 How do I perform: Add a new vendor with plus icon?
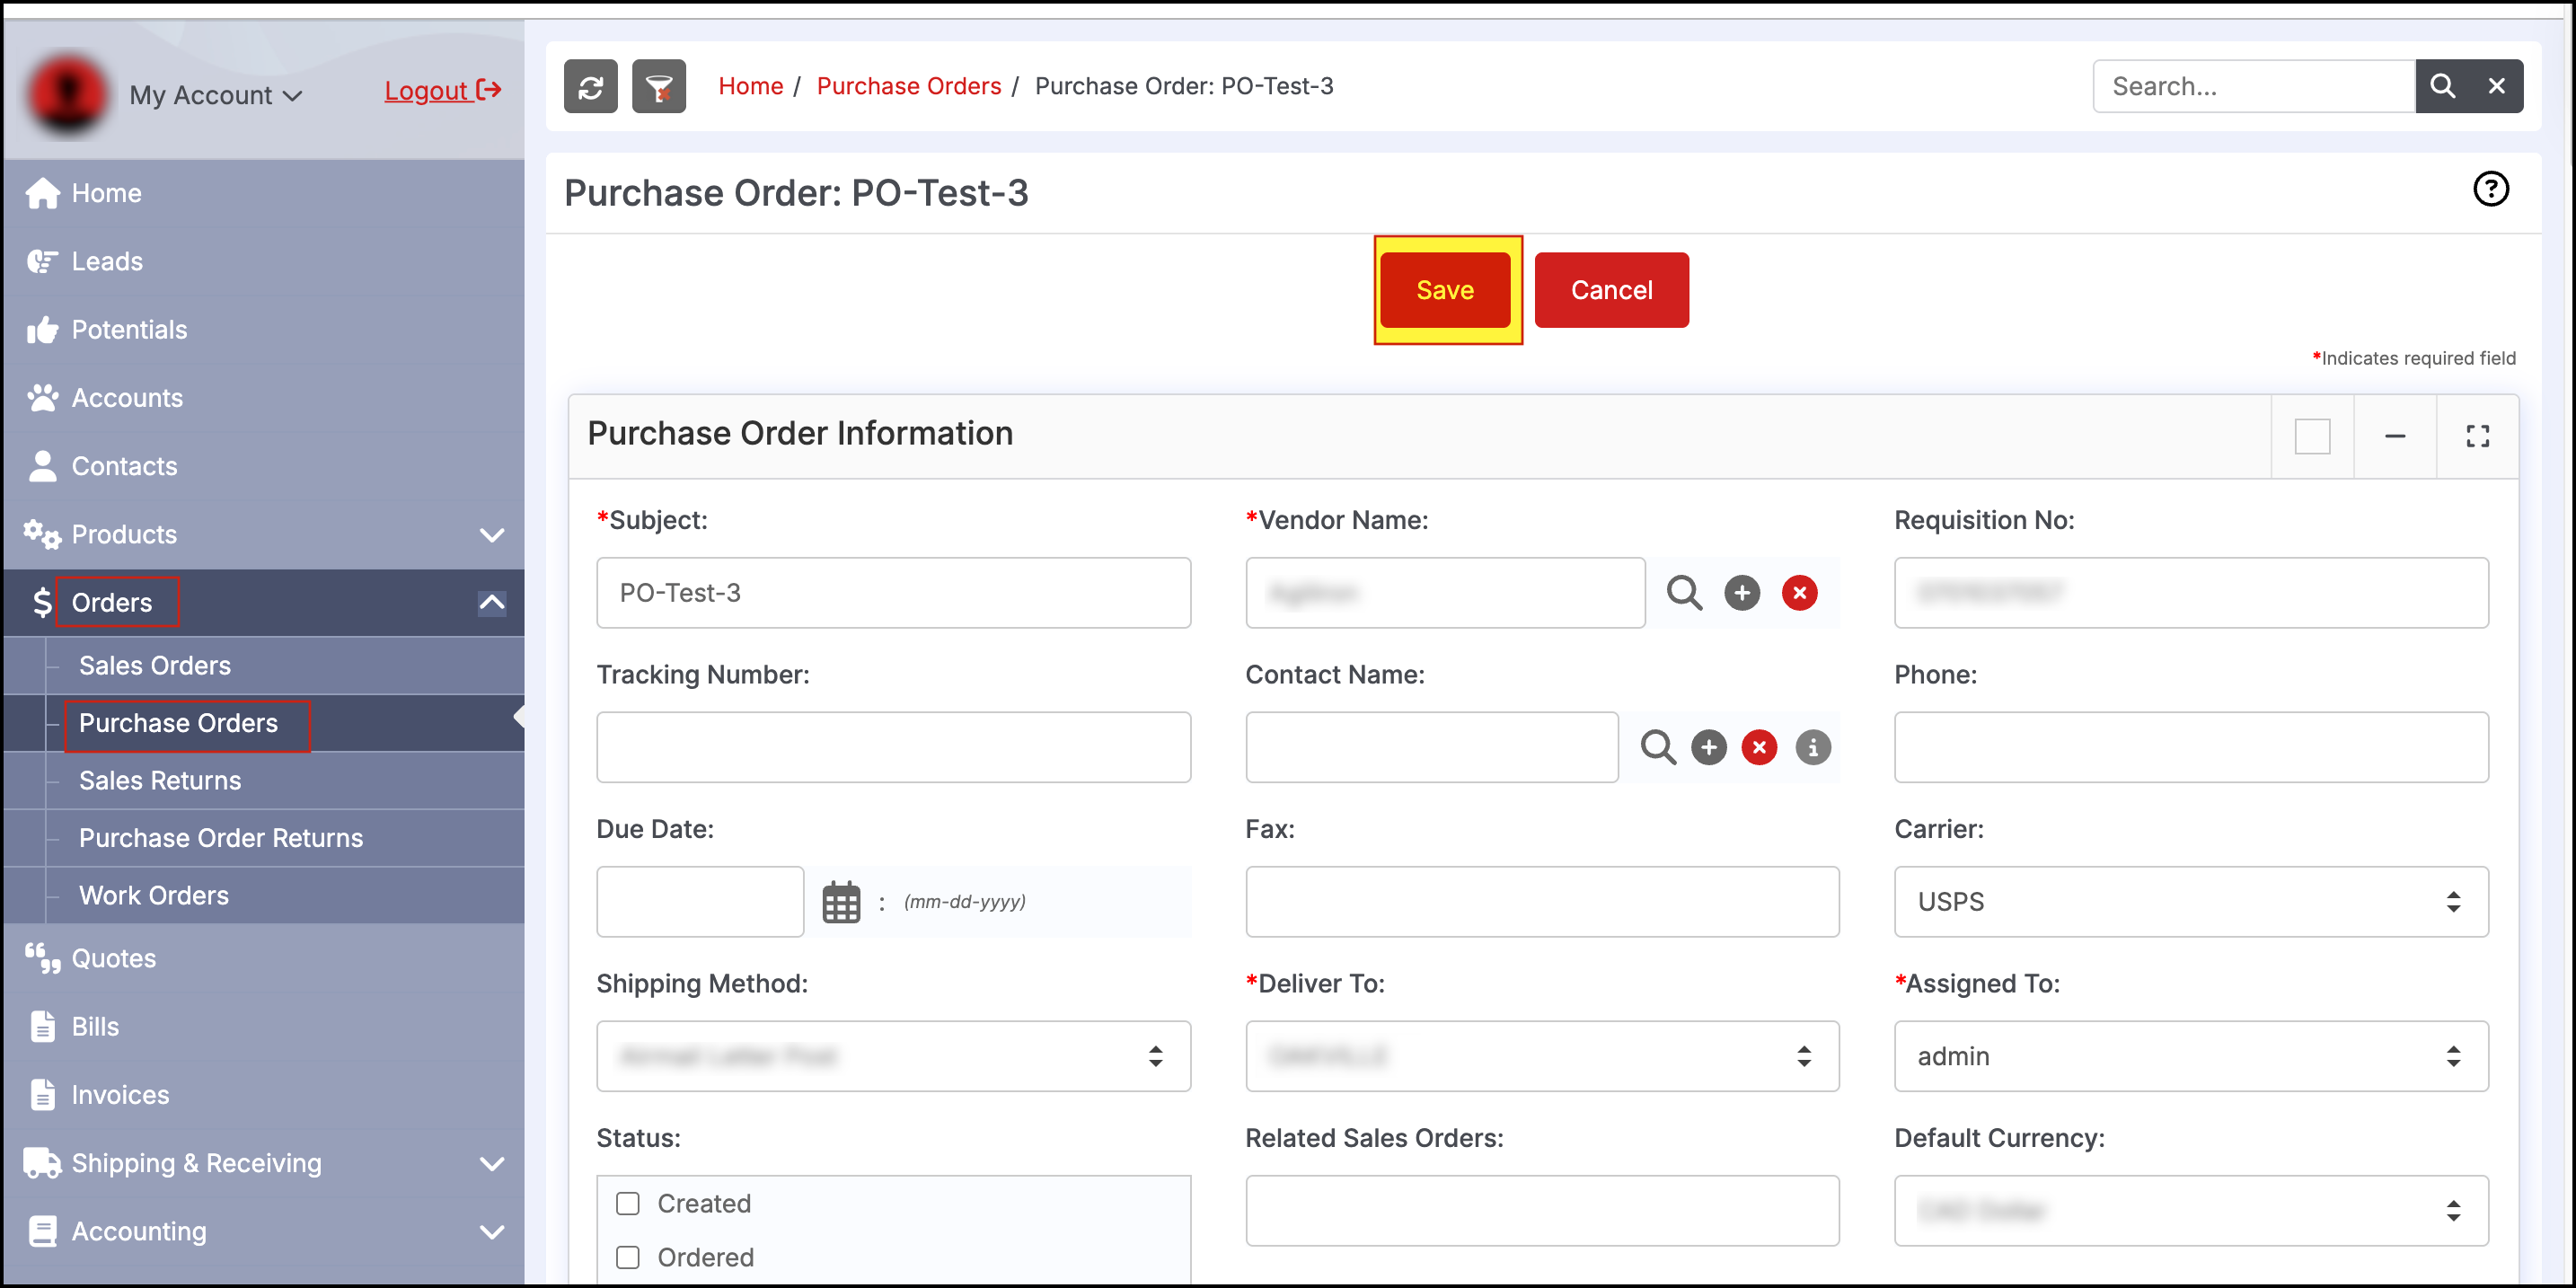(1742, 593)
